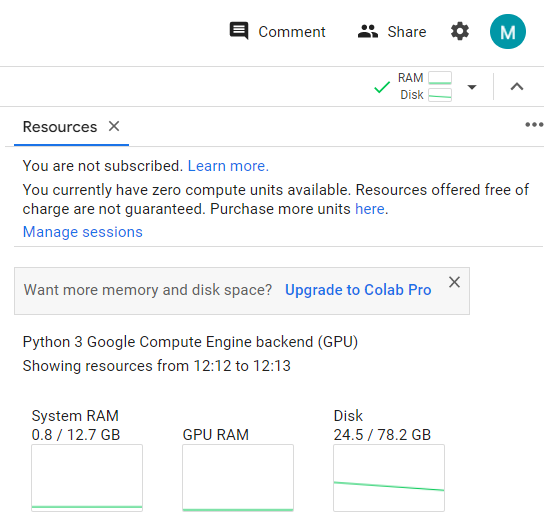Image resolution: width=544 pixels, height=530 pixels.
Task: Open the Comment speech bubble icon
Action: (239, 31)
